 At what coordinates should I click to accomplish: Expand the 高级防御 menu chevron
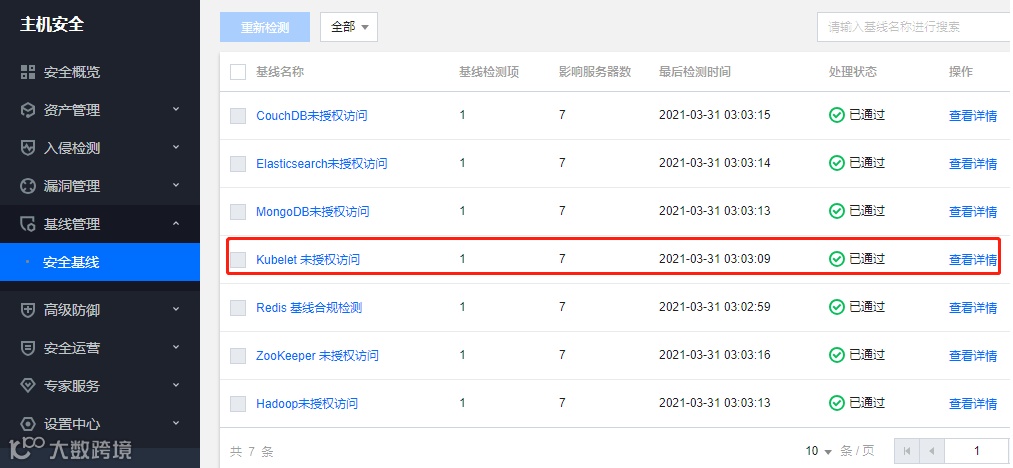click(x=176, y=309)
